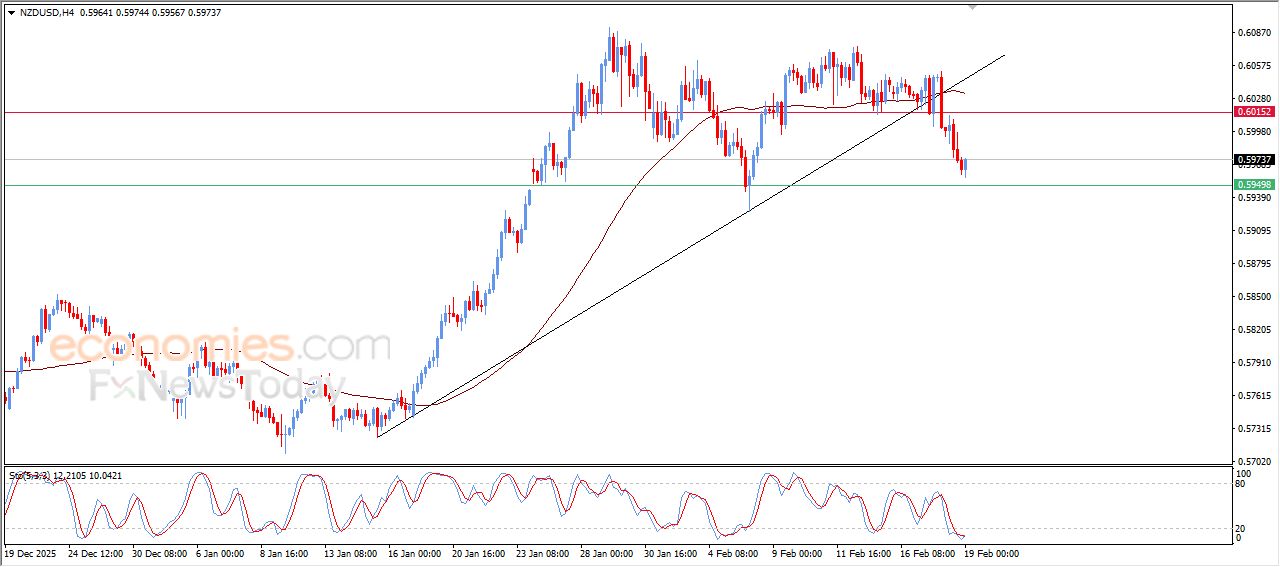Click the Sto(5,3,3) indicator label
Viewport: 1280px width, 567px height.
(28, 476)
